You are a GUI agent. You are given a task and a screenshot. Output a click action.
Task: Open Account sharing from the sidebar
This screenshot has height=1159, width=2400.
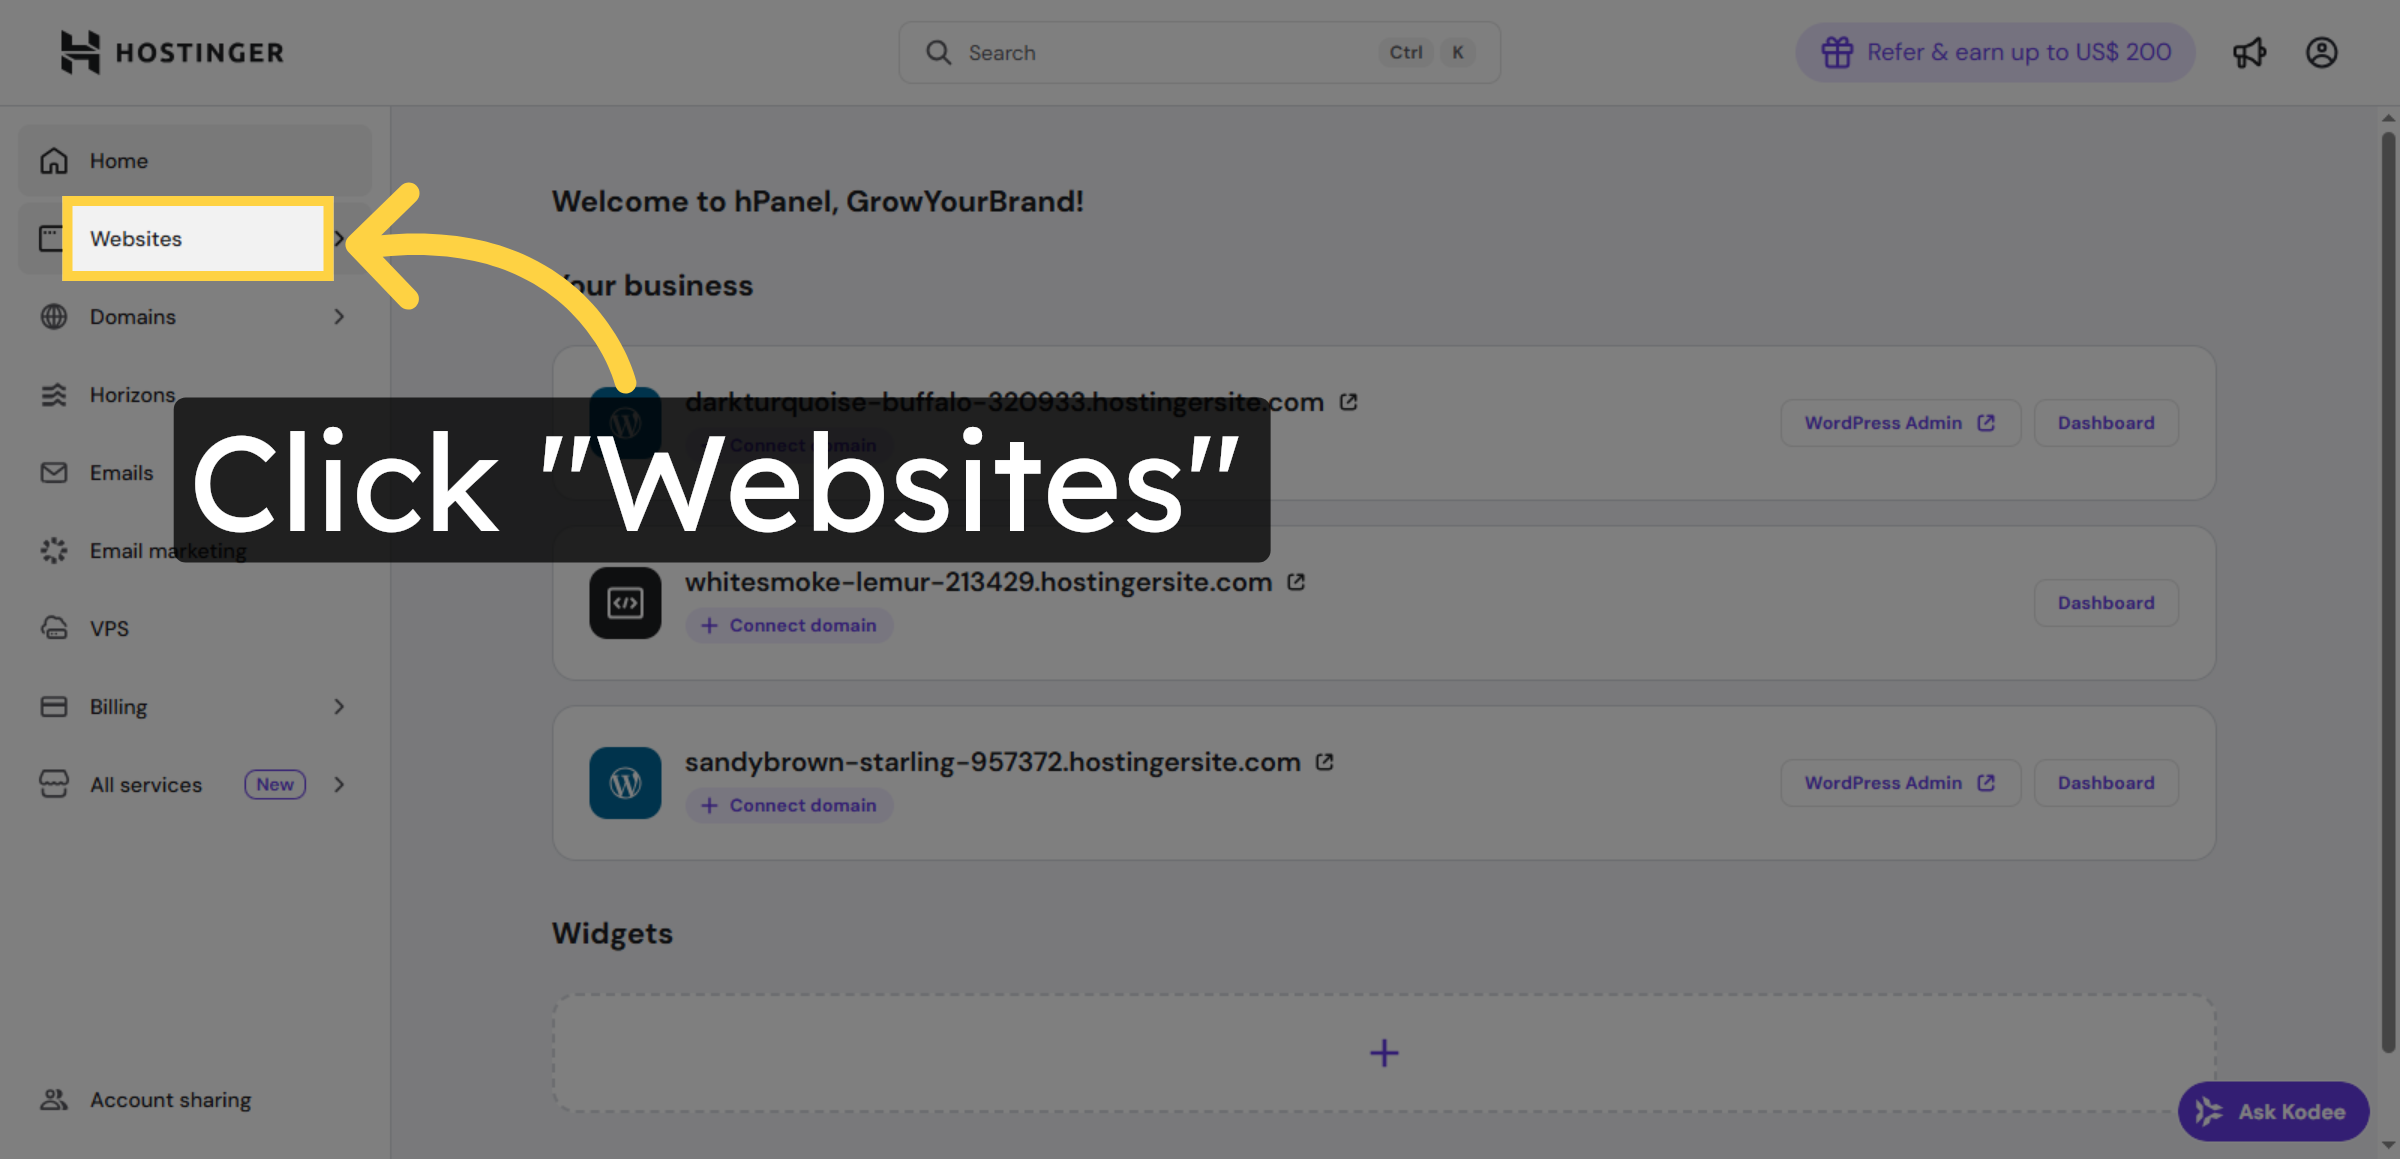tap(169, 1099)
